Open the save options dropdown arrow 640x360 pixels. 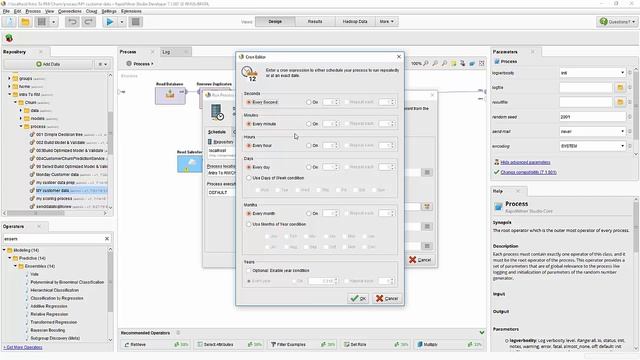tap(53, 22)
